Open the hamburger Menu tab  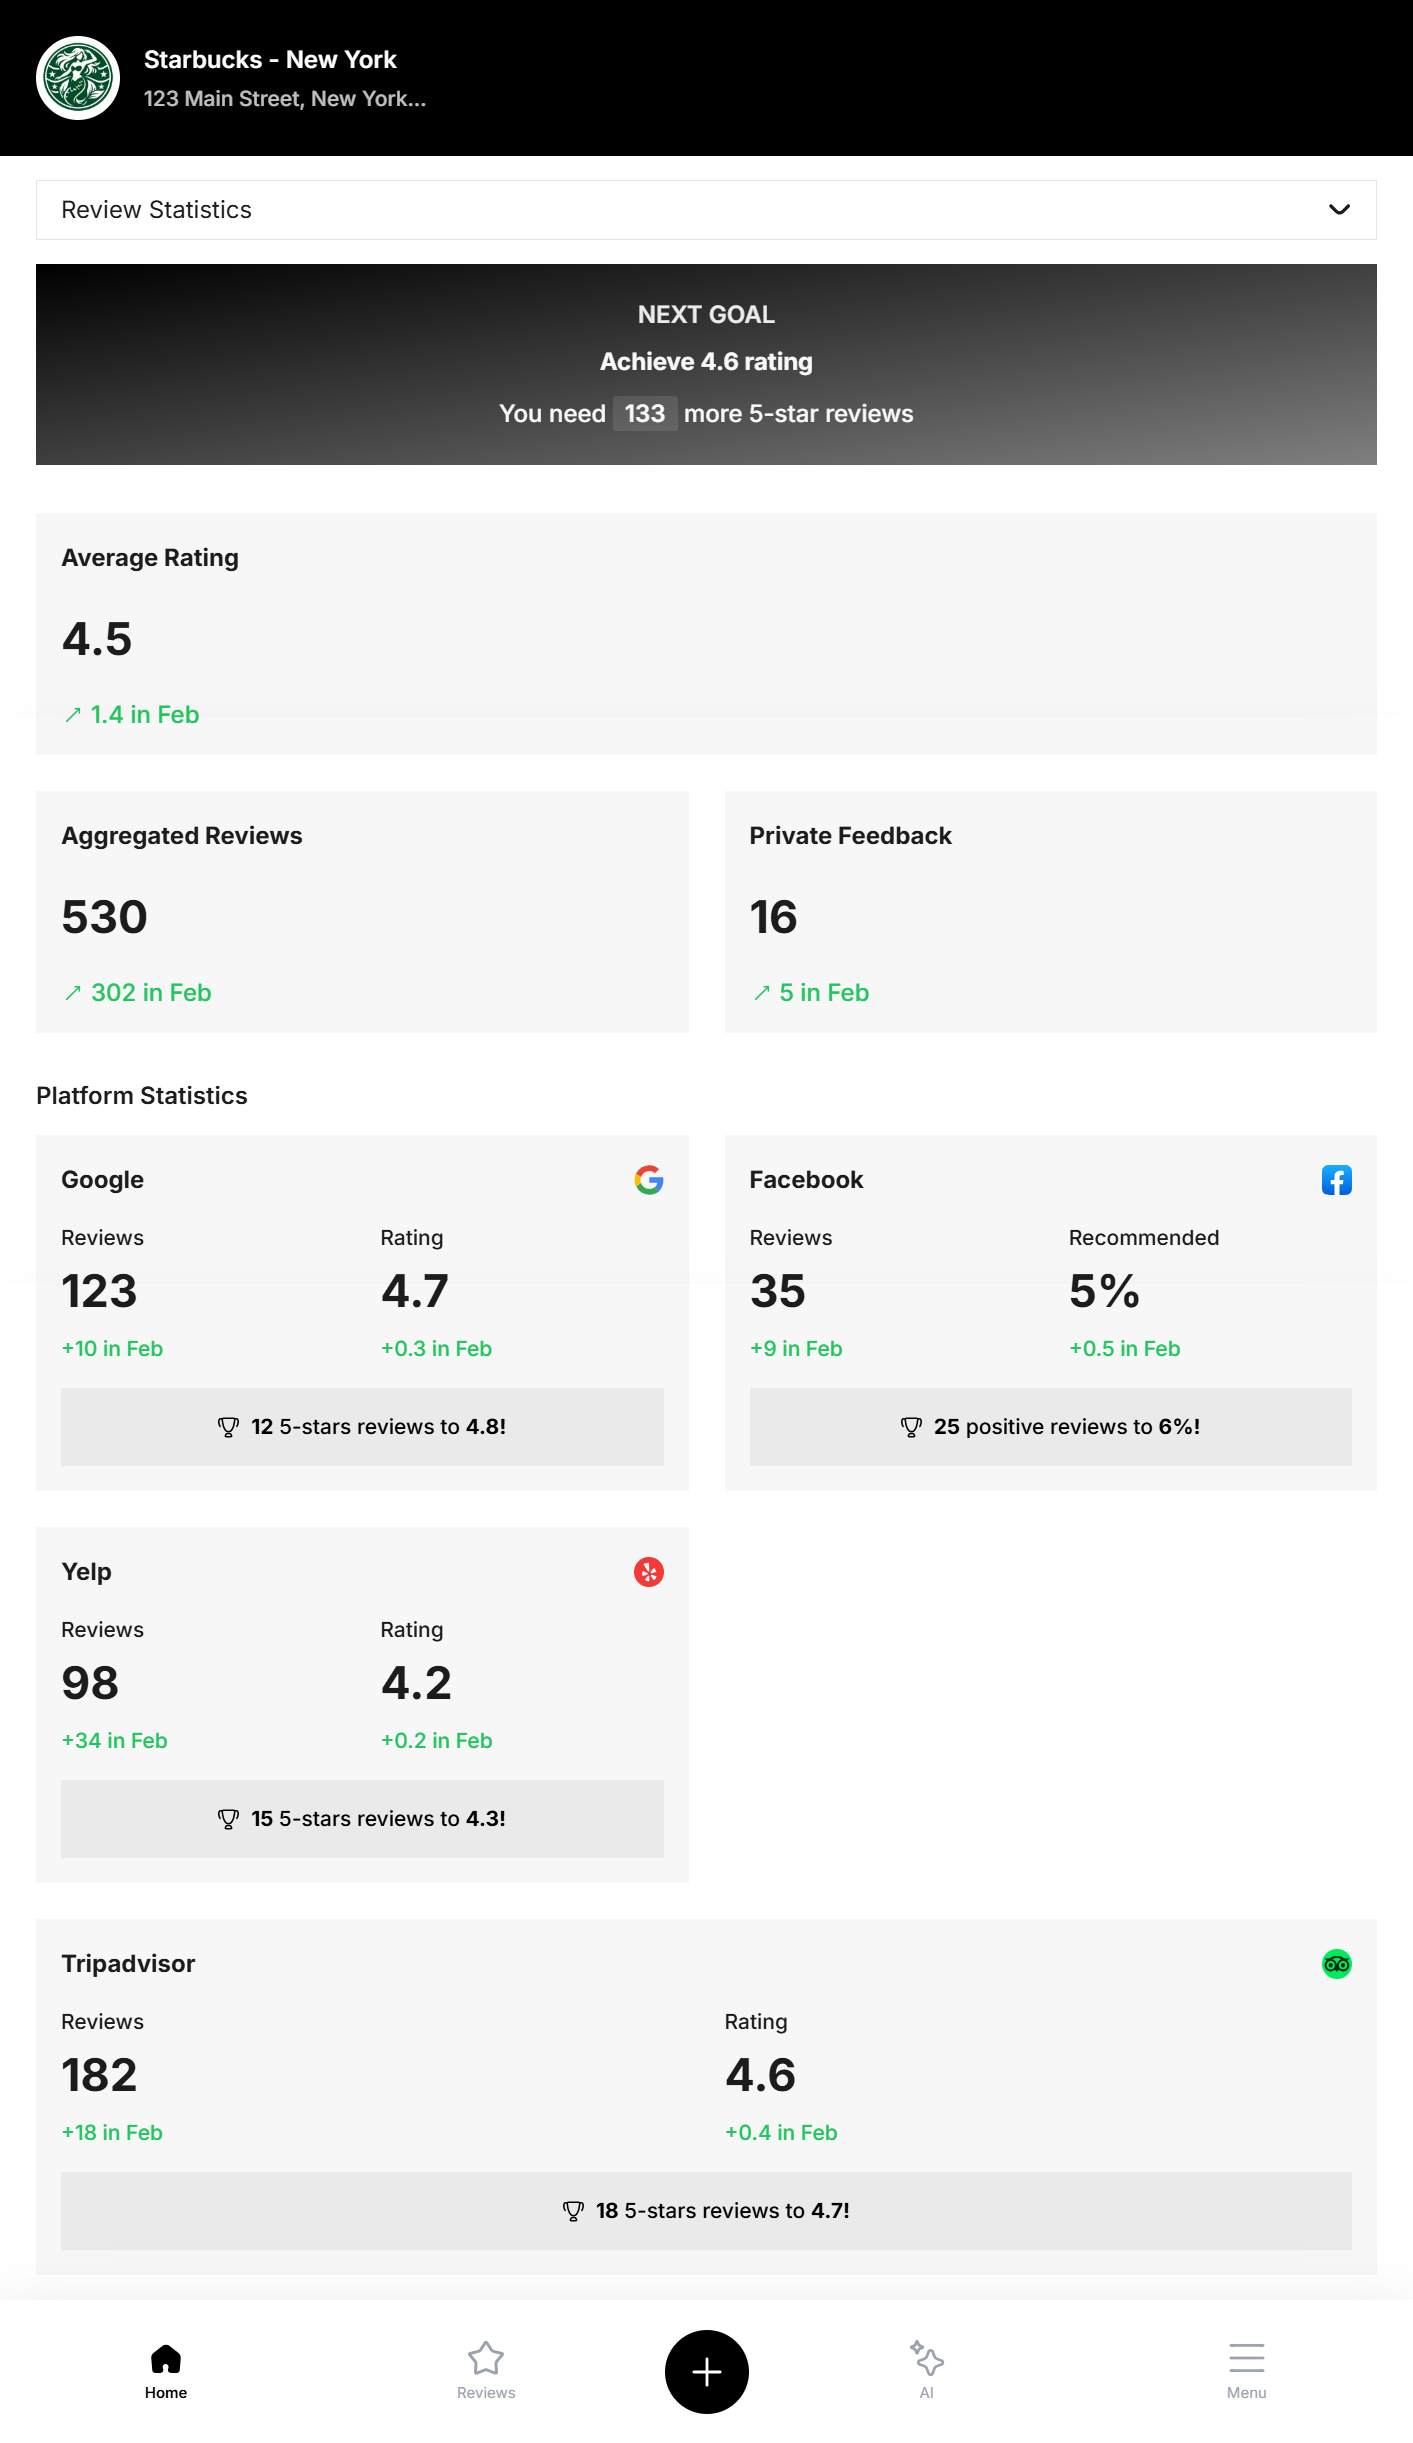tap(1246, 2369)
